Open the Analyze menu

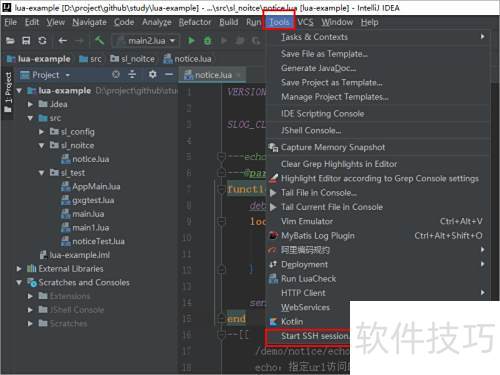coord(157,22)
